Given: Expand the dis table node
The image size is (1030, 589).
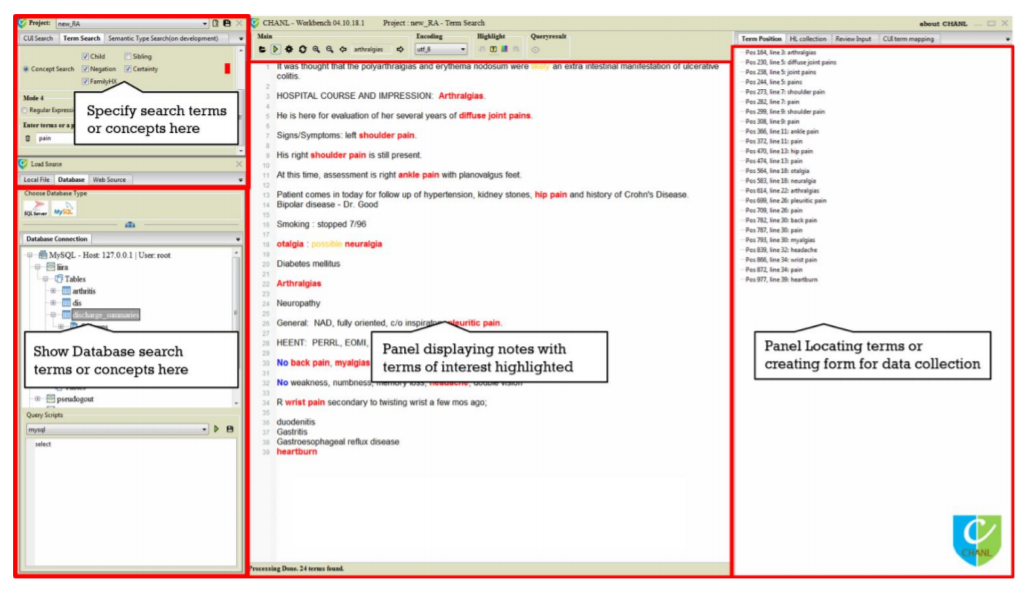Looking at the screenshot, I should 53,303.
